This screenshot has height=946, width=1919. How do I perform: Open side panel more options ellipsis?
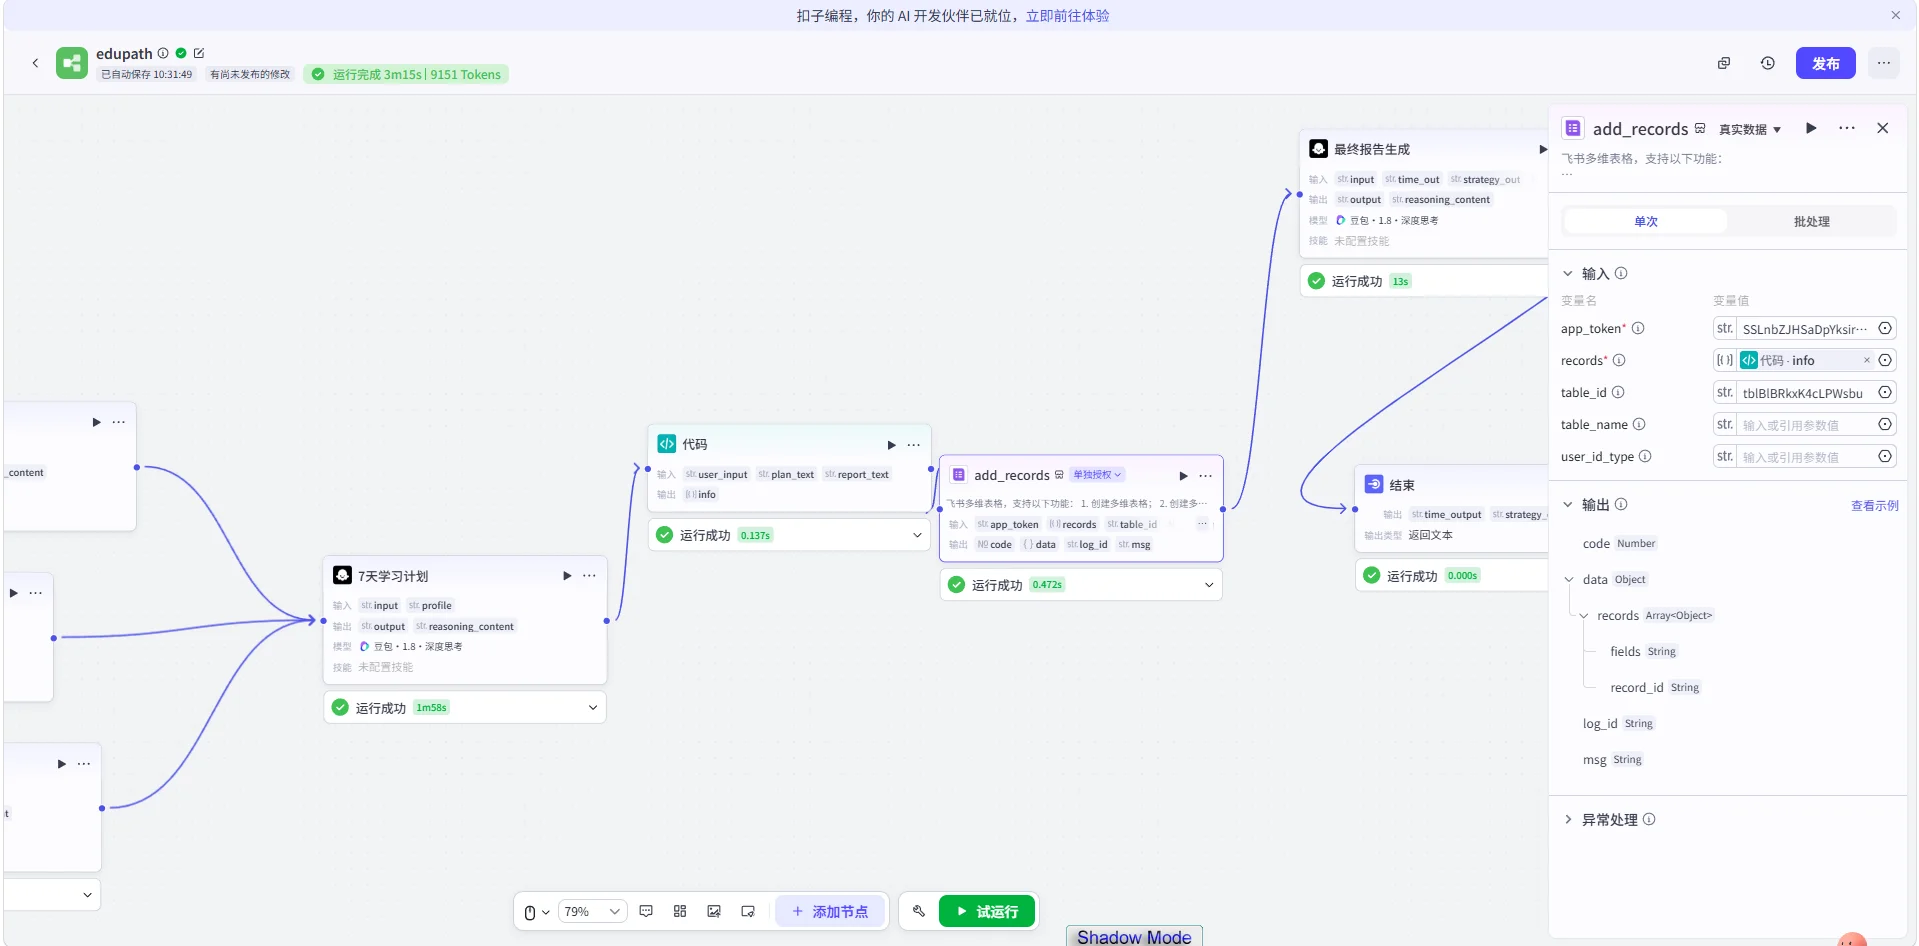(1847, 128)
